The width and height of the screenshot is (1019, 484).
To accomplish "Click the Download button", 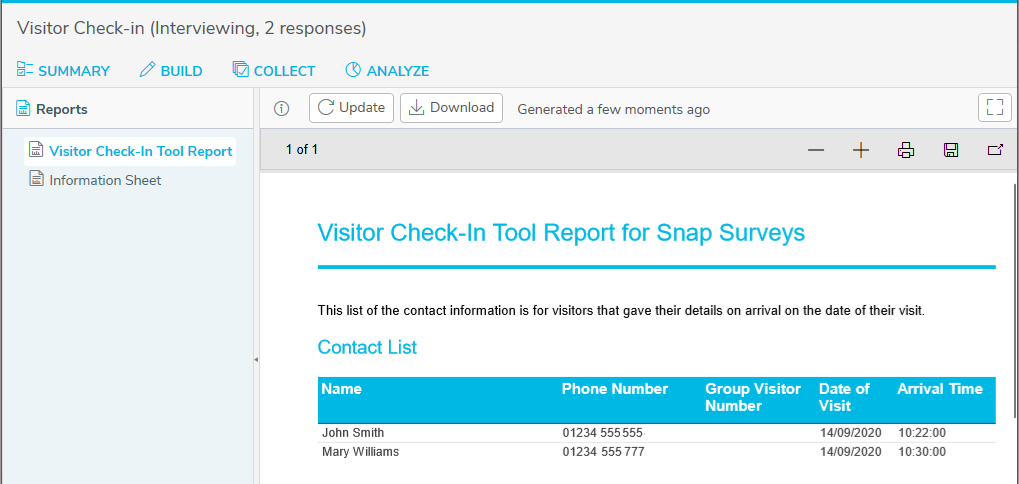I will (451, 108).
